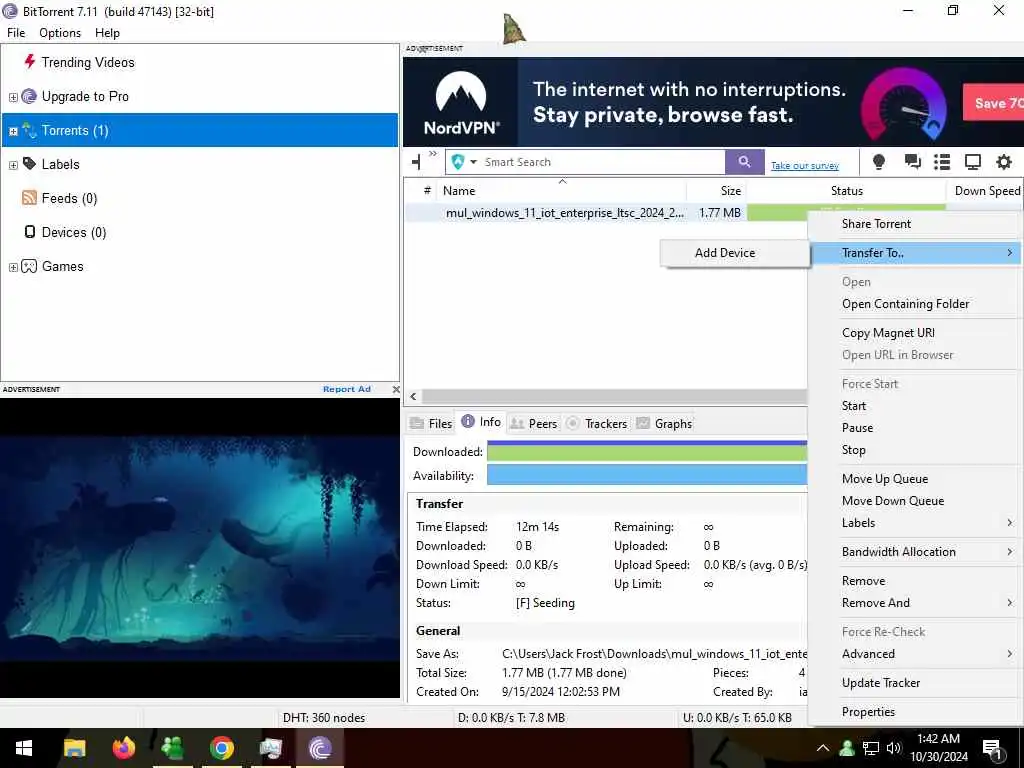Open Chrome from the taskbar
Image resolution: width=1024 pixels, height=768 pixels.
222,748
